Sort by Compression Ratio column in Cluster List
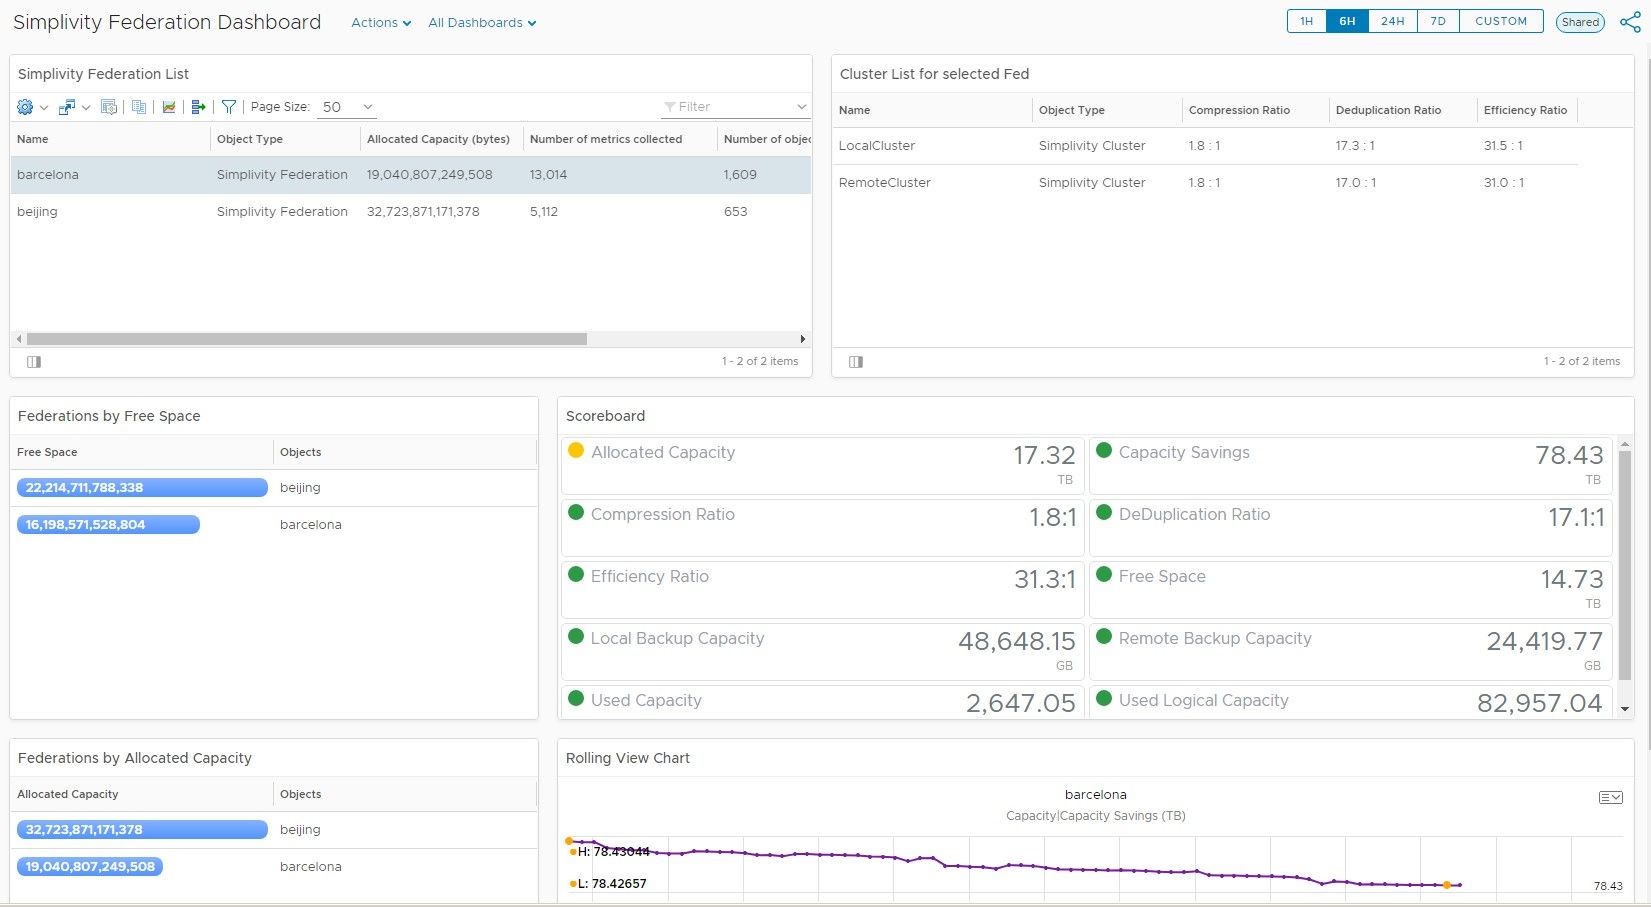The height and width of the screenshot is (907, 1651). point(1239,110)
